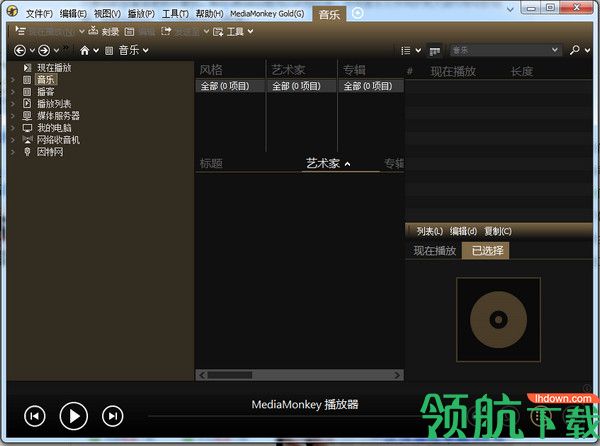Select 全部 (0 项目) under 专辑 column

click(371, 86)
